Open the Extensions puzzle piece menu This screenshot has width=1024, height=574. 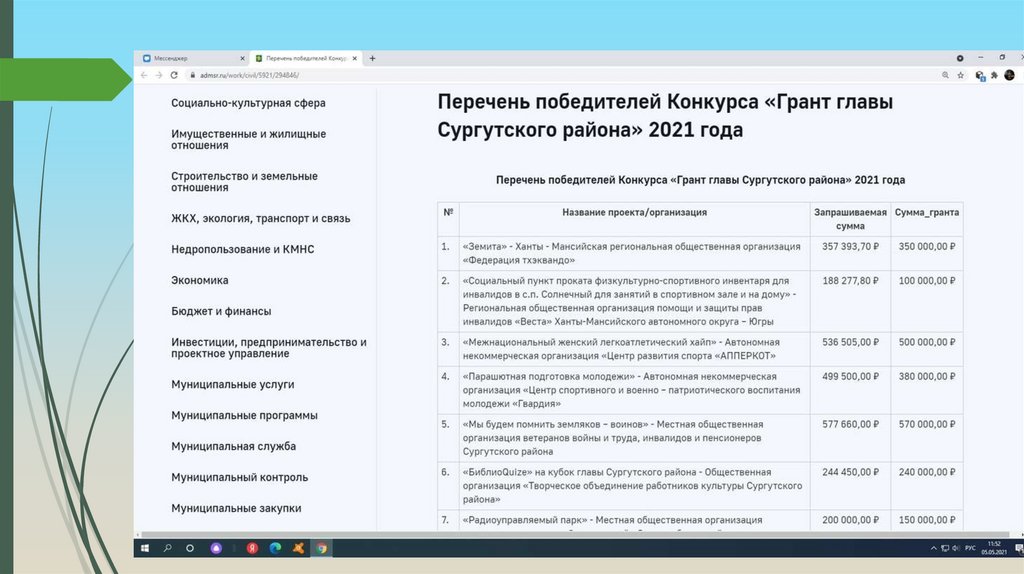click(994, 75)
